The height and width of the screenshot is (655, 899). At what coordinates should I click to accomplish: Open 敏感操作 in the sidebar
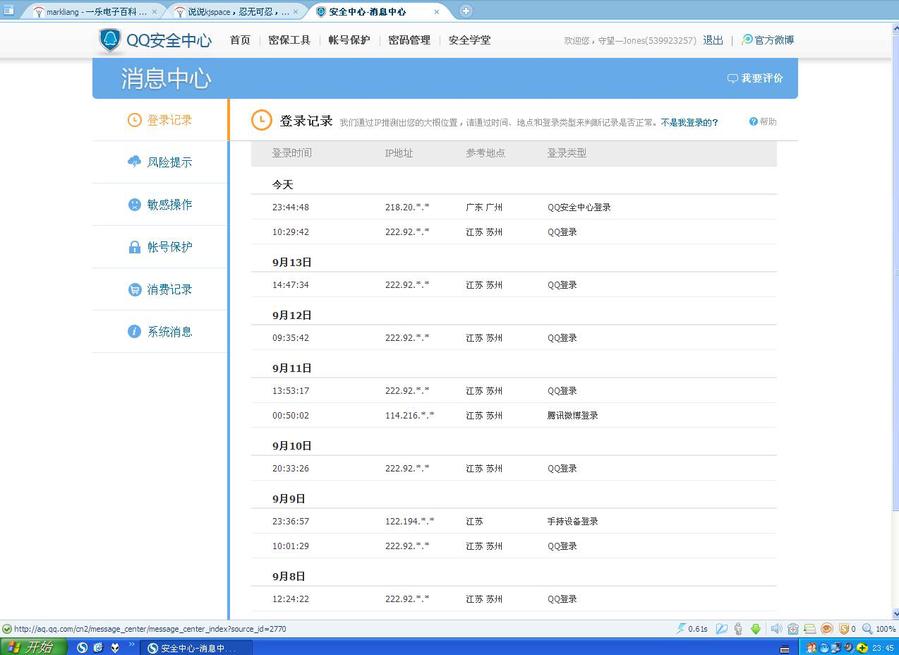[170, 205]
